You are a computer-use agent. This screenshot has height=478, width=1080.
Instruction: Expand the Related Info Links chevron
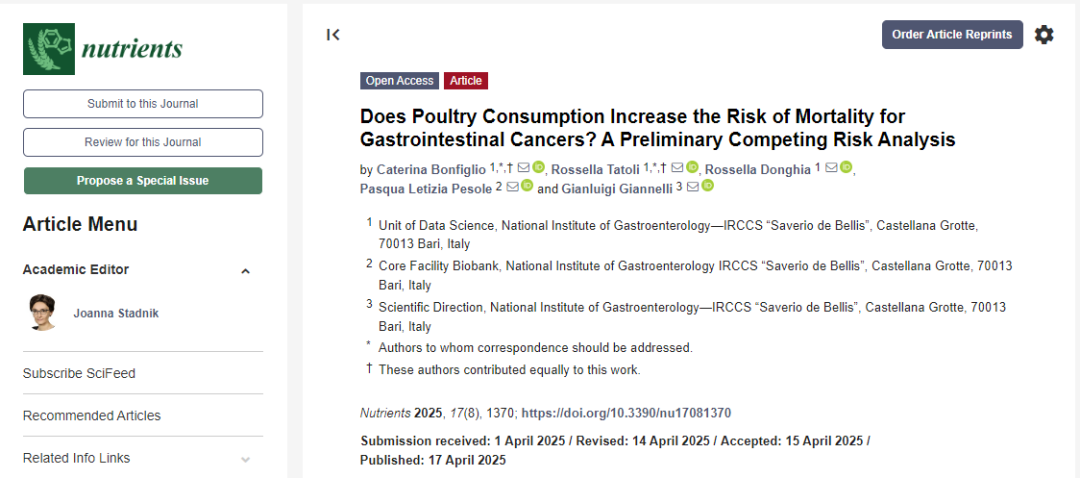click(245, 459)
